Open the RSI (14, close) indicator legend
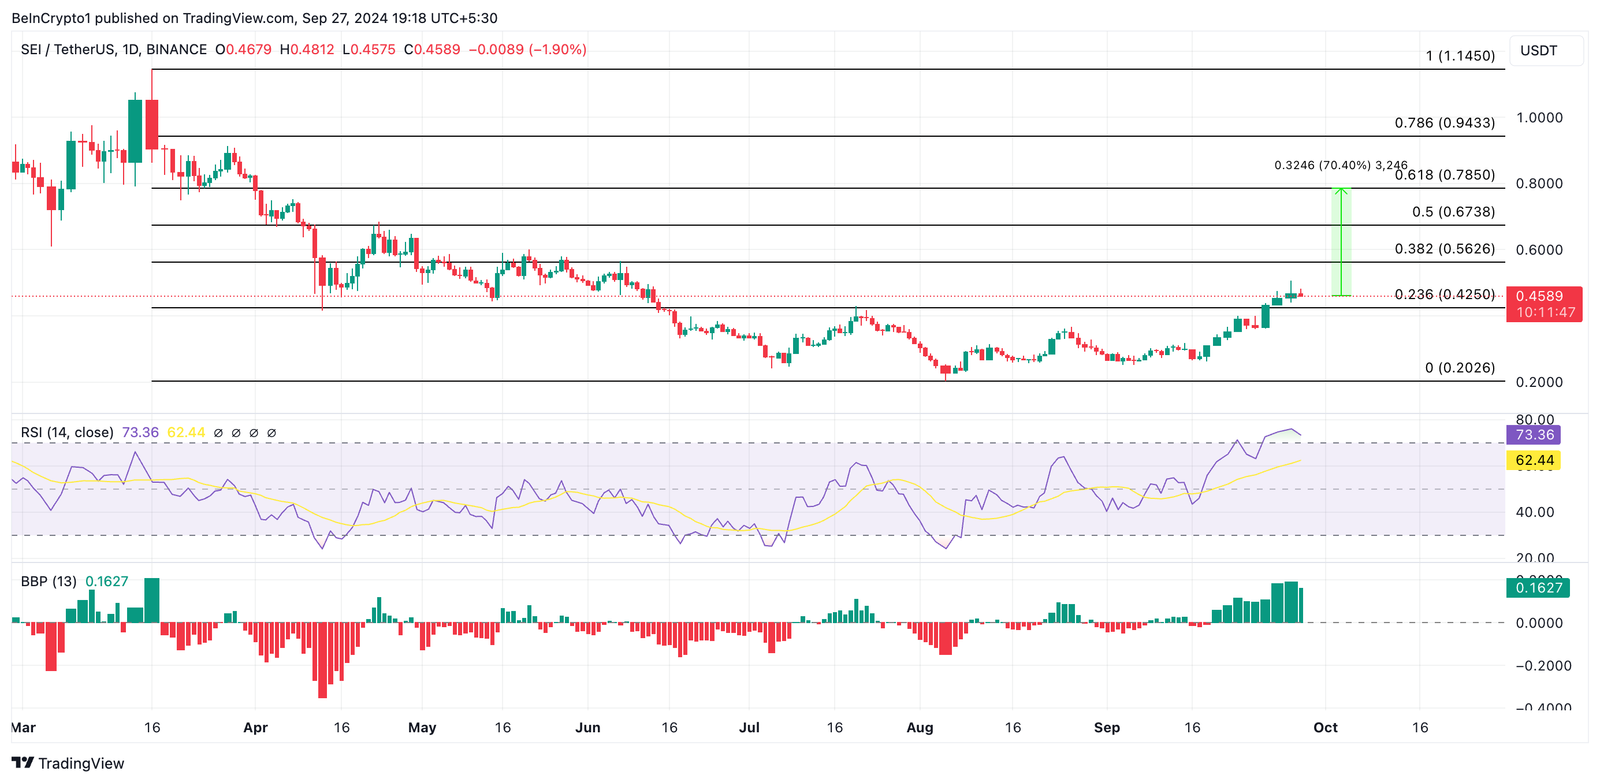The height and width of the screenshot is (783, 1600). (67, 432)
